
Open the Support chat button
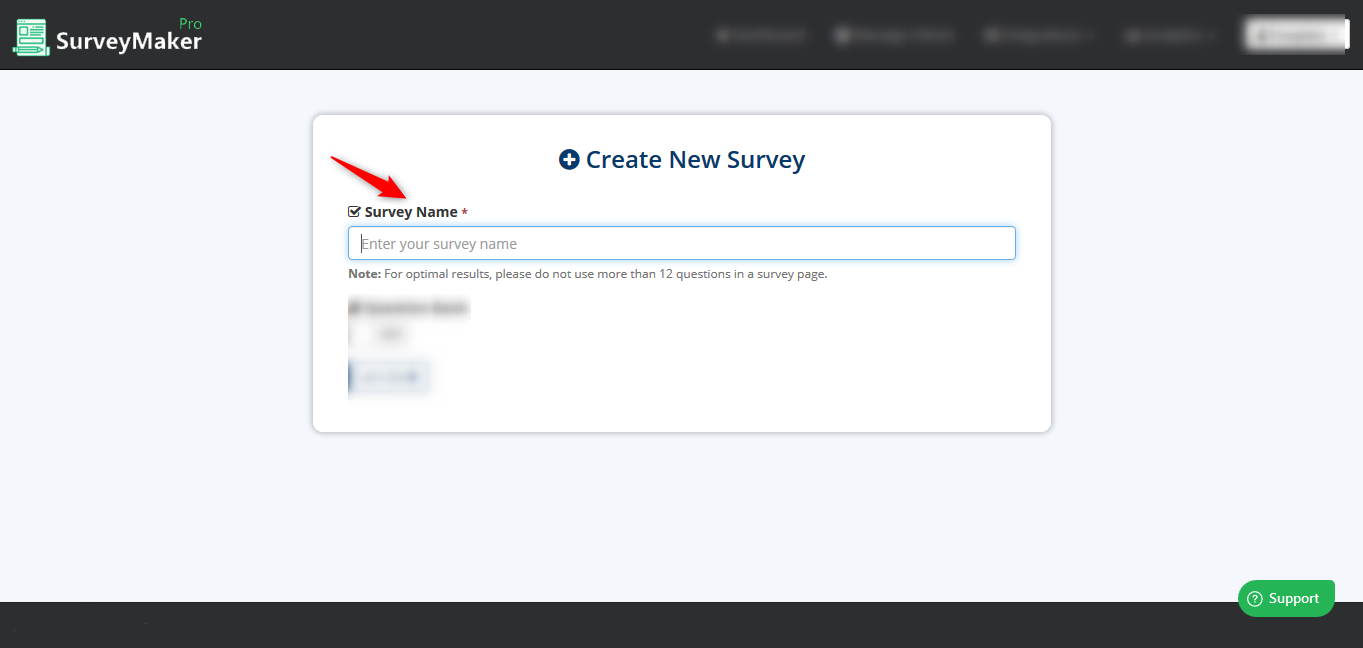(x=1286, y=598)
